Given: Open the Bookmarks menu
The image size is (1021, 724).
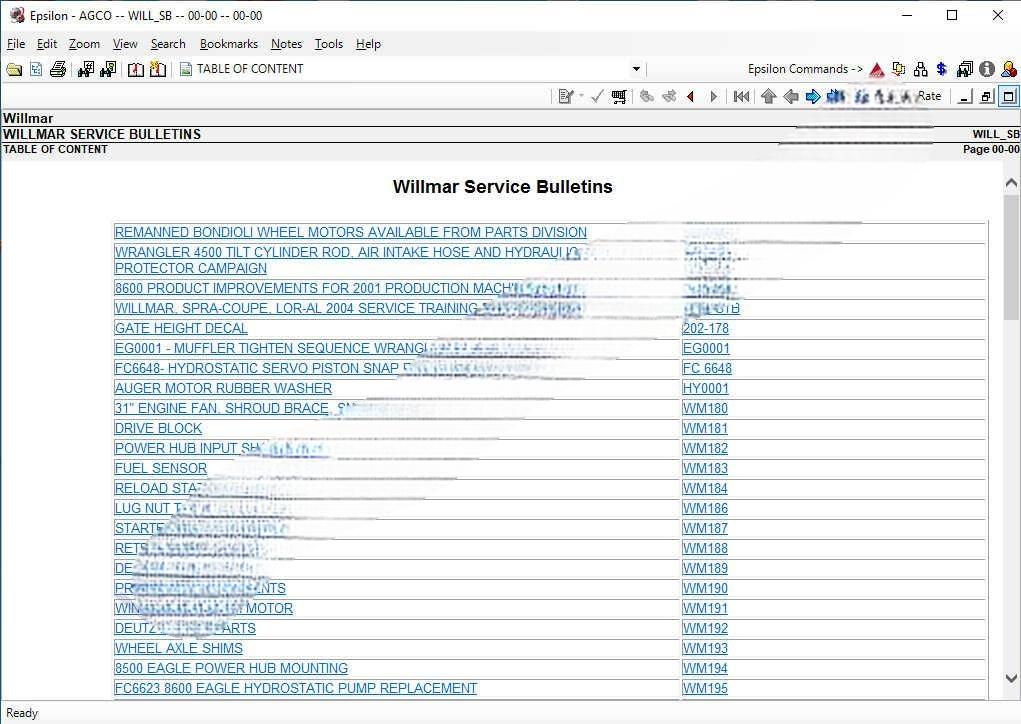Looking at the screenshot, I should tap(229, 44).
